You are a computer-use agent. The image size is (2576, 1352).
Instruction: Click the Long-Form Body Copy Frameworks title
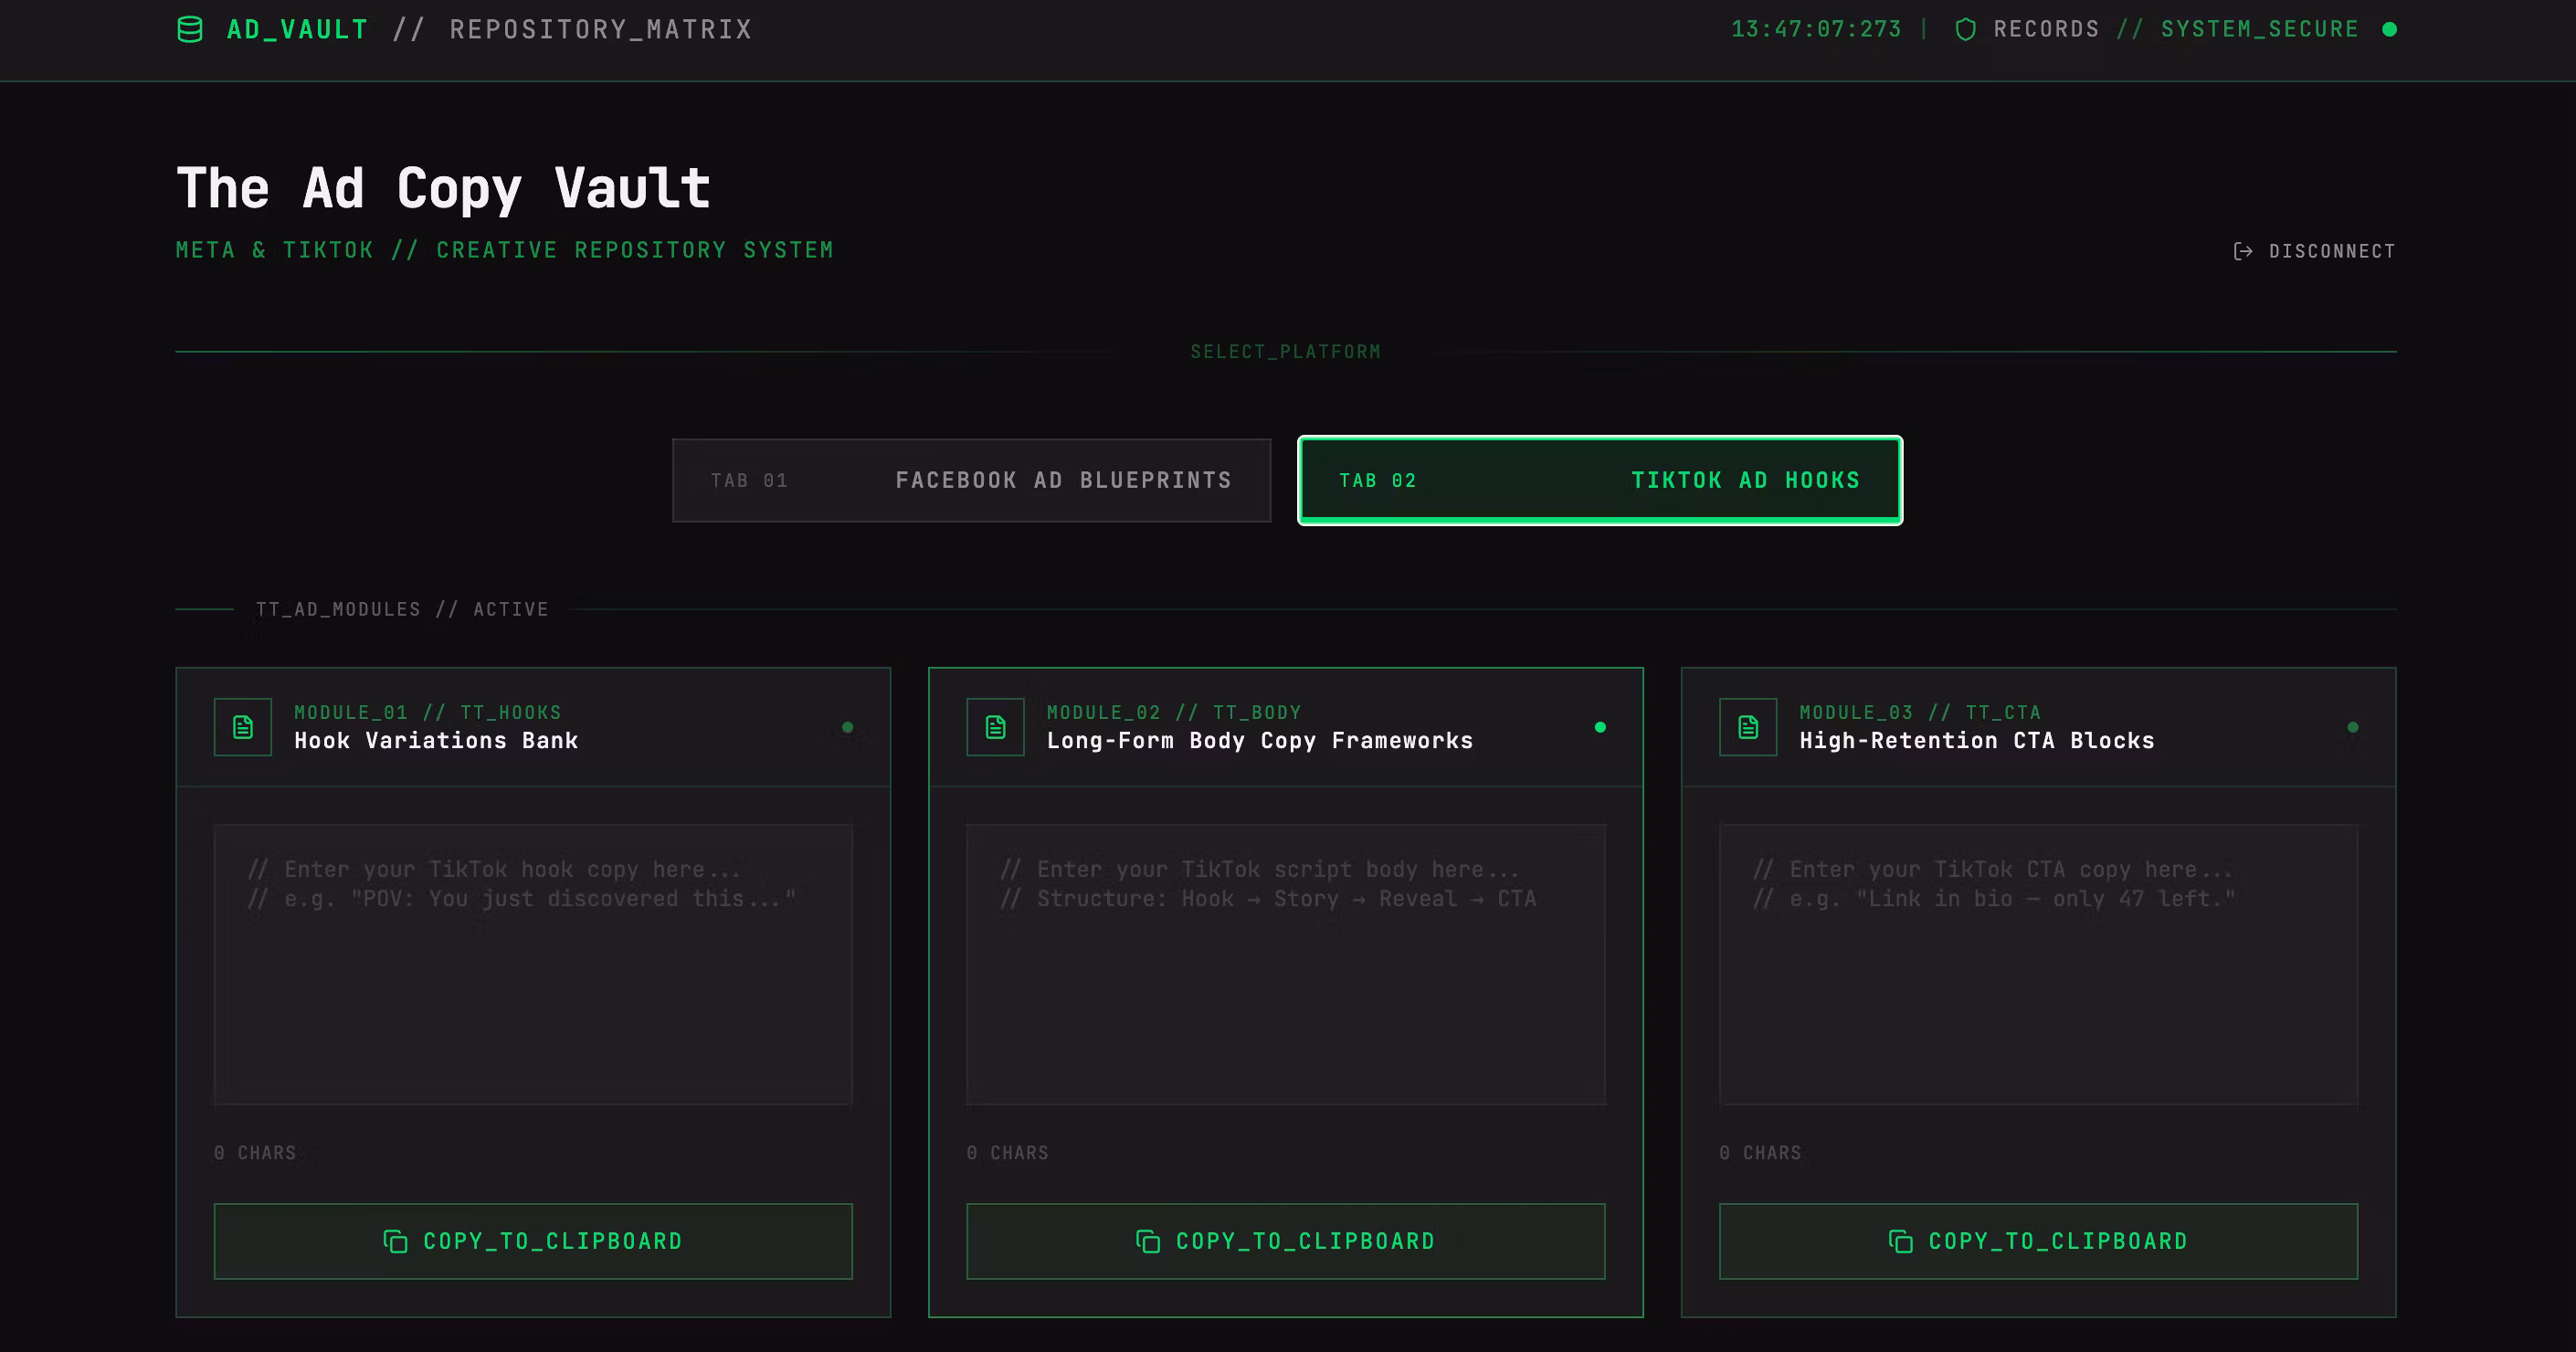[1260, 741]
